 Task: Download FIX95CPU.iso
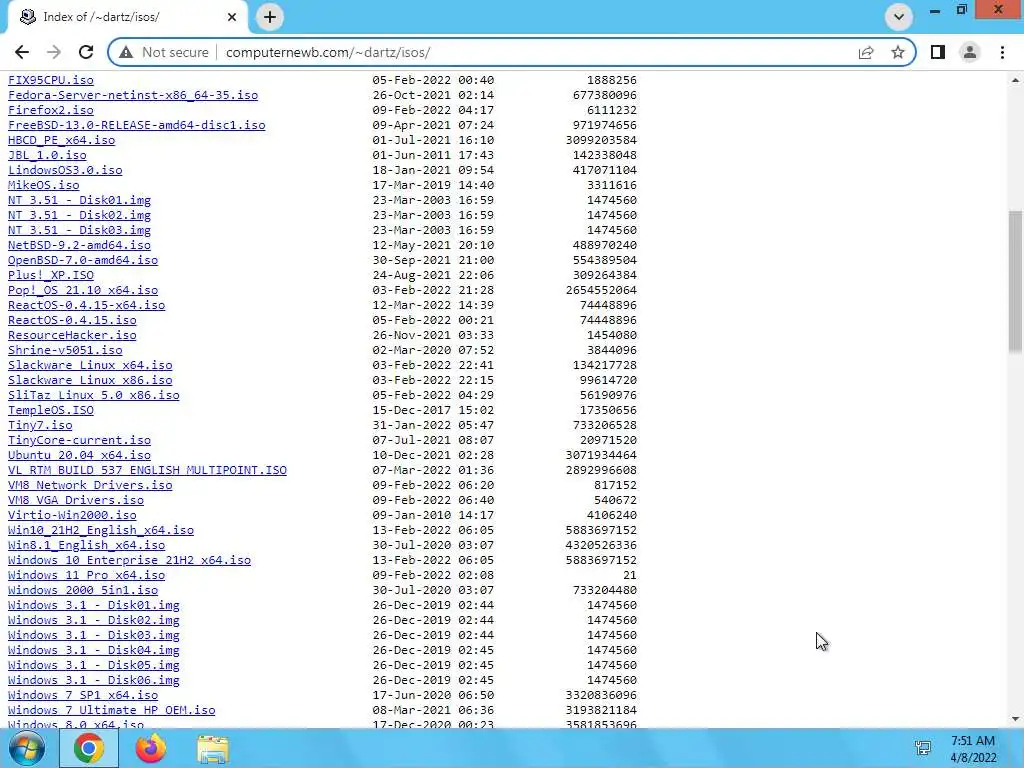coord(51,80)
